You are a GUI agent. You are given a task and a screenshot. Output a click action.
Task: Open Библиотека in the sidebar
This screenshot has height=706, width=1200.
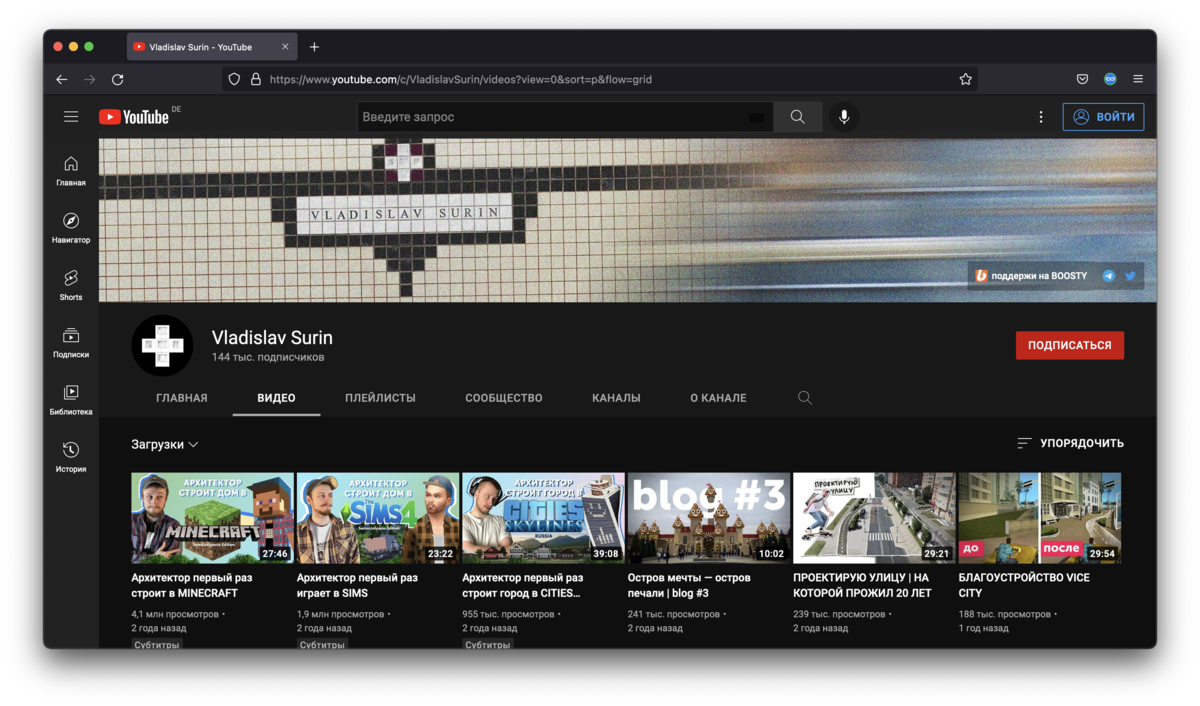tap(71, 400)
